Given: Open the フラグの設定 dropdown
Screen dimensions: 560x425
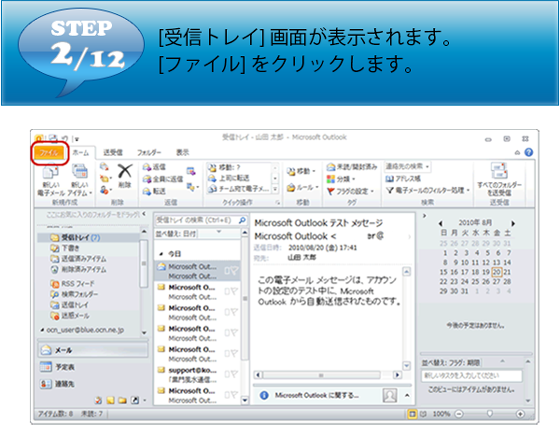Looking at the screenshot, I should coord(350,191).
